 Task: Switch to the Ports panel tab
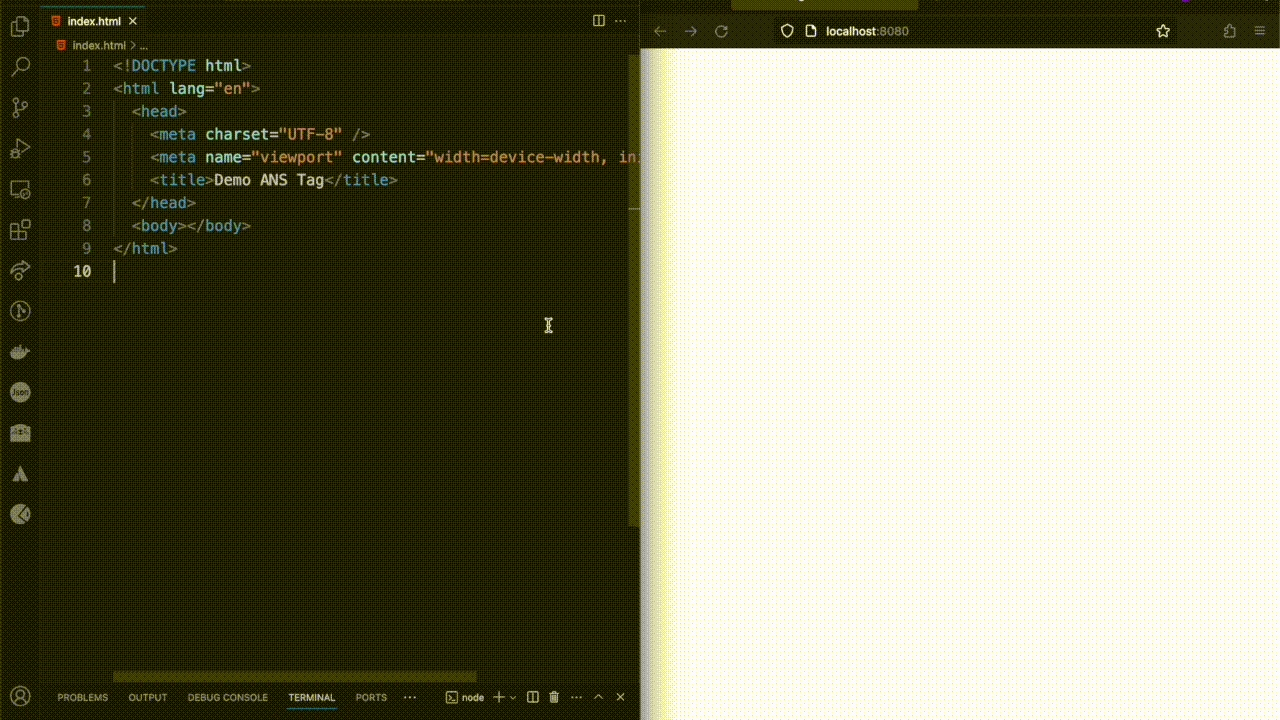[x=371, y=697]
